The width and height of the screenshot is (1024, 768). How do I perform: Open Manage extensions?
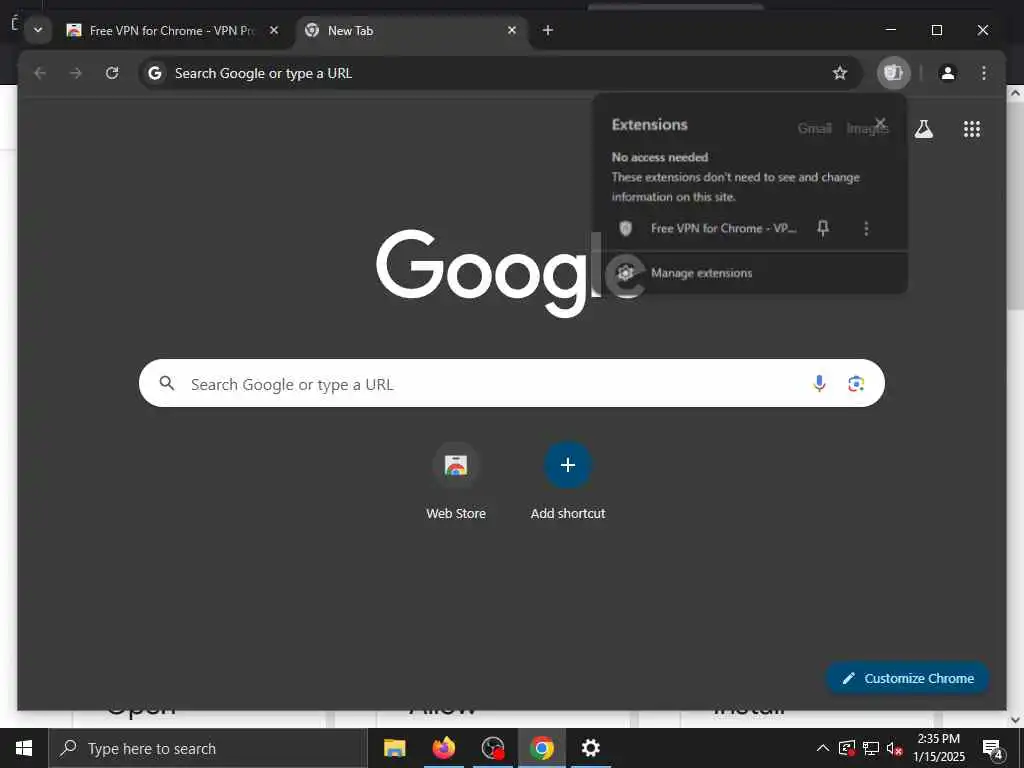click(750, 273)
